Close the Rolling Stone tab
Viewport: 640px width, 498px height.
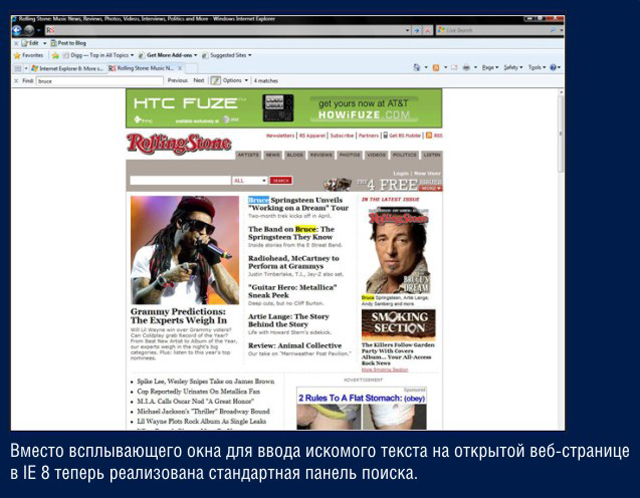[180, 68]
